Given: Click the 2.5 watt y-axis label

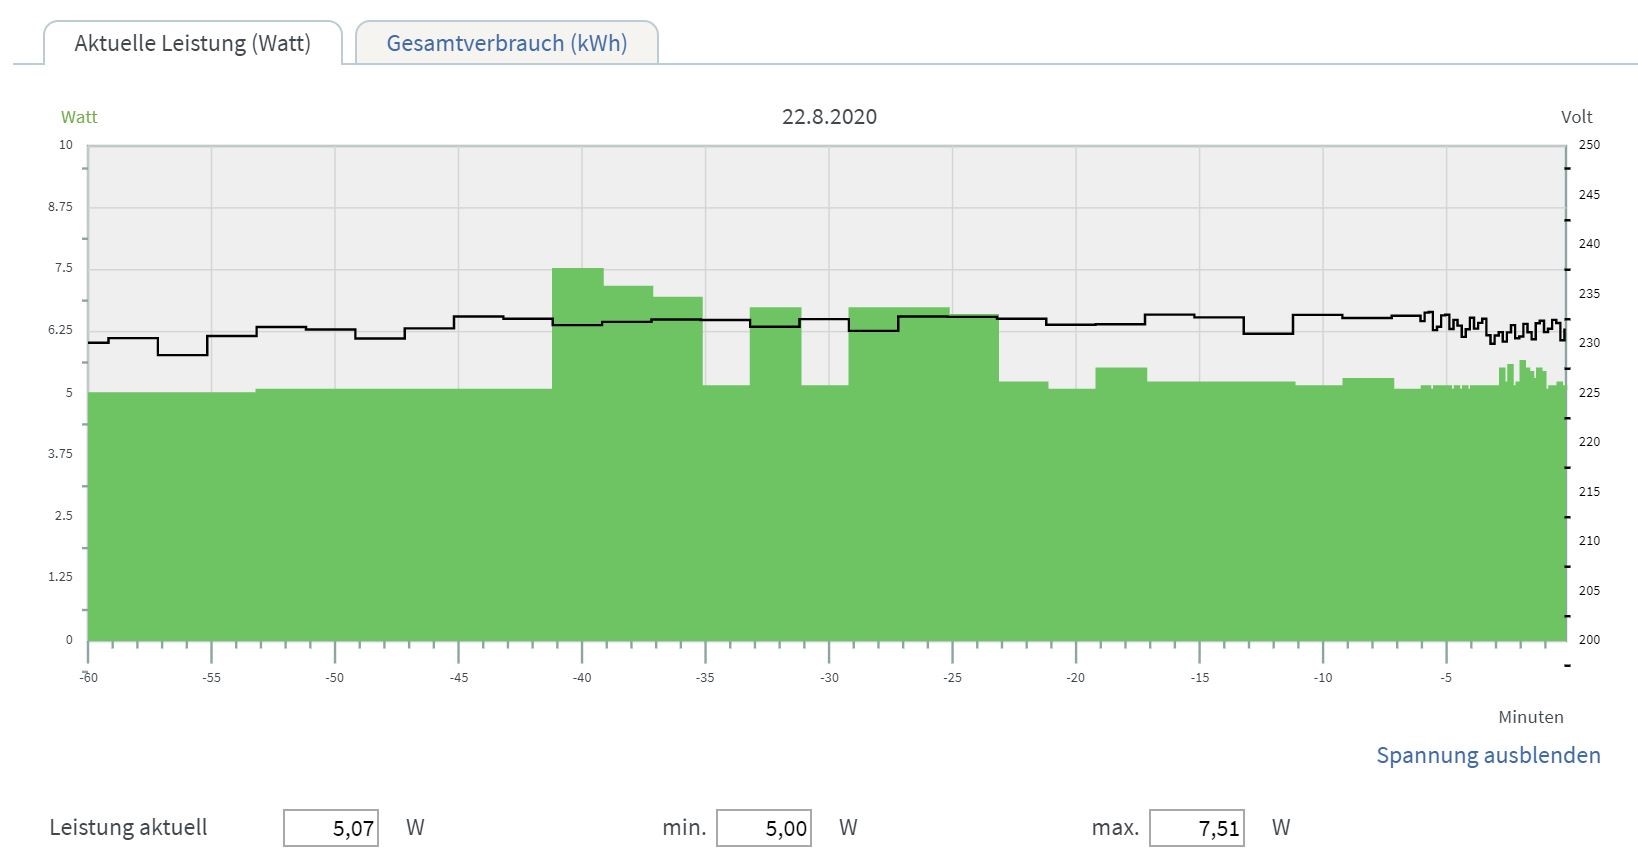Looking at the screenshot, I should (64, 516).
